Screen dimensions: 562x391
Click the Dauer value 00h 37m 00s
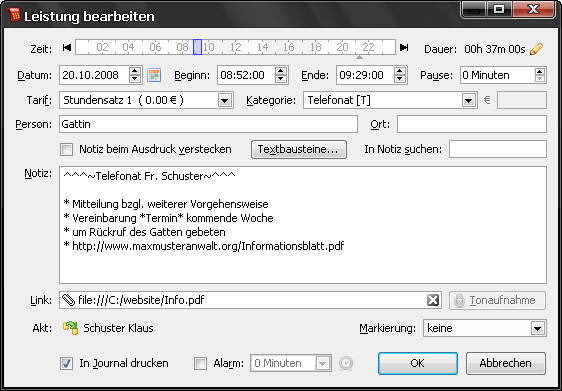[495, 49]
